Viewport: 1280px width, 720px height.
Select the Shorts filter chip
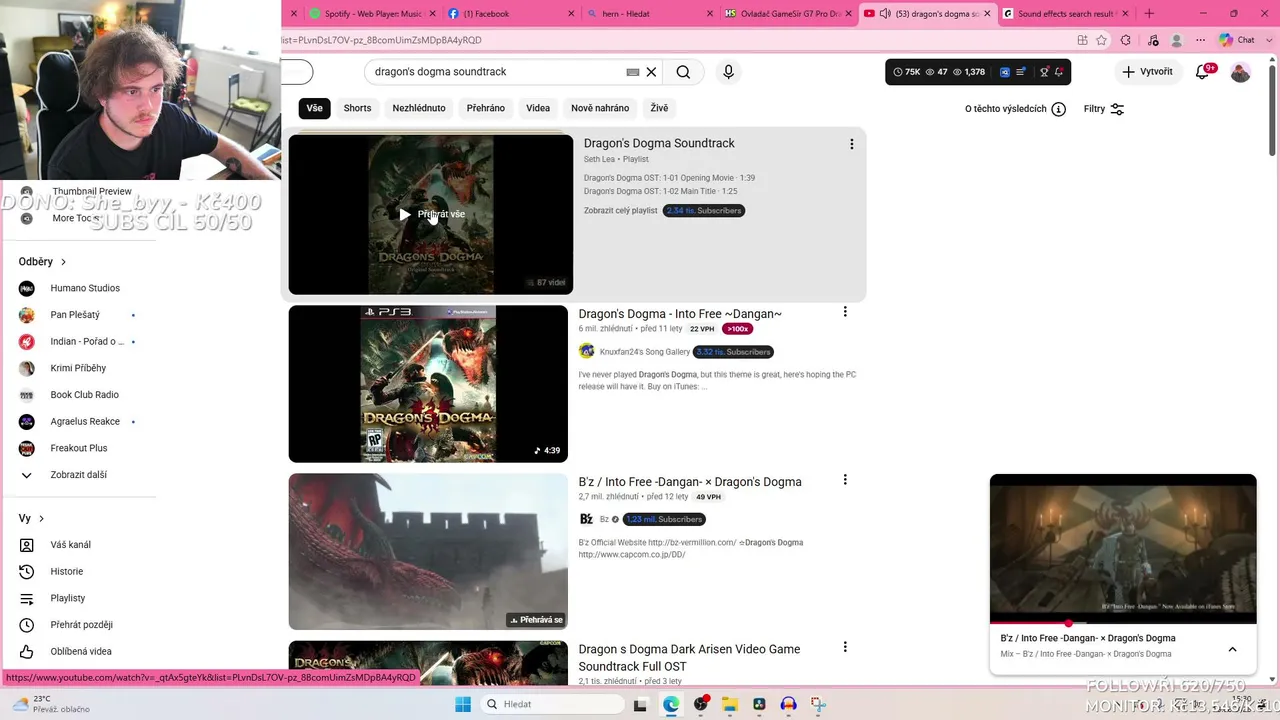pyautogui.click(x=357, y=108)
